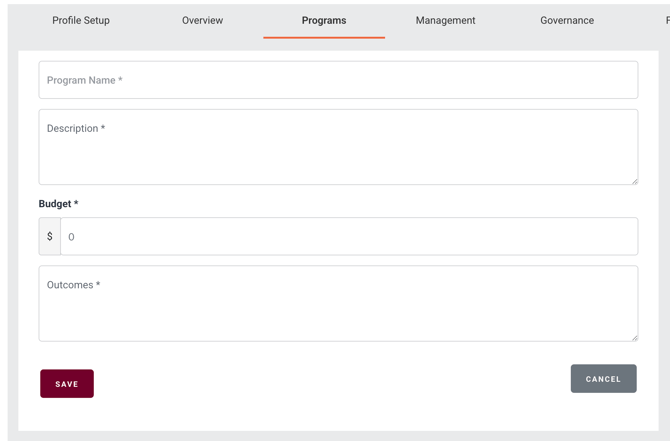Focus the Program Name input field
This screenshot has width=670, height=441.
click(338, 80)
